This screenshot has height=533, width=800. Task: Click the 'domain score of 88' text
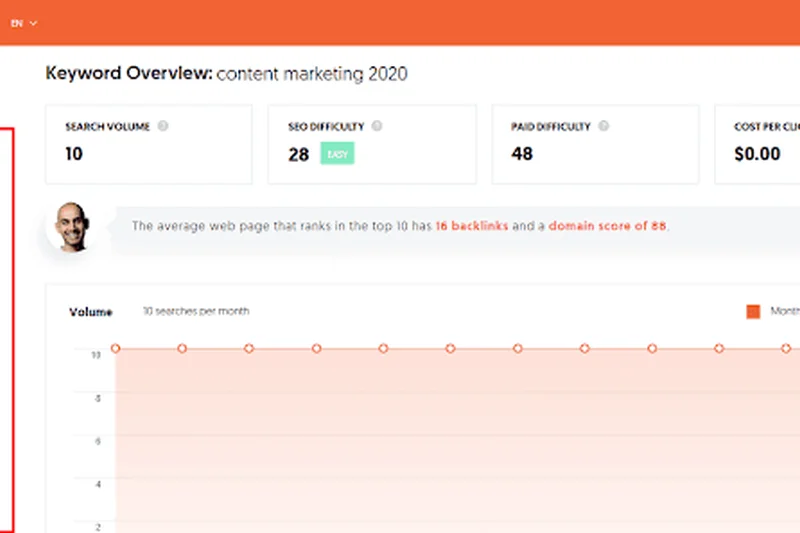point(607,226)
